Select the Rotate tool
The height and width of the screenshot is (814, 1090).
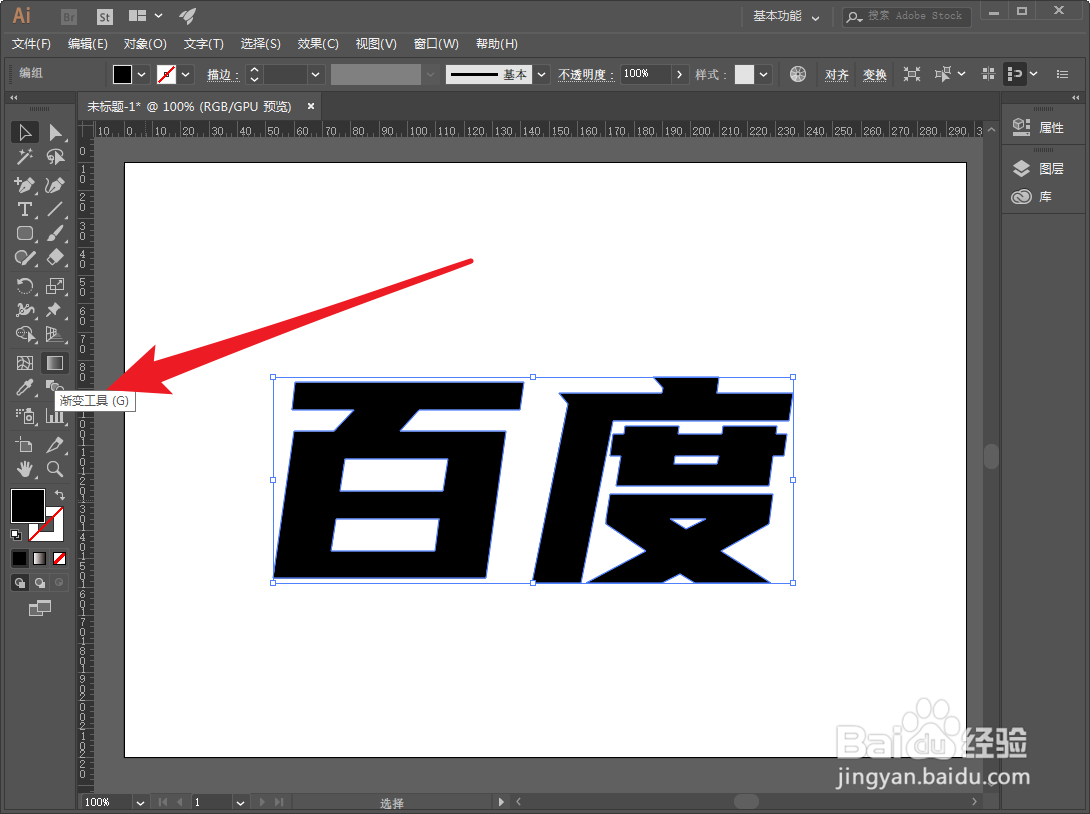pyautogui.click(x=25, y=286)
